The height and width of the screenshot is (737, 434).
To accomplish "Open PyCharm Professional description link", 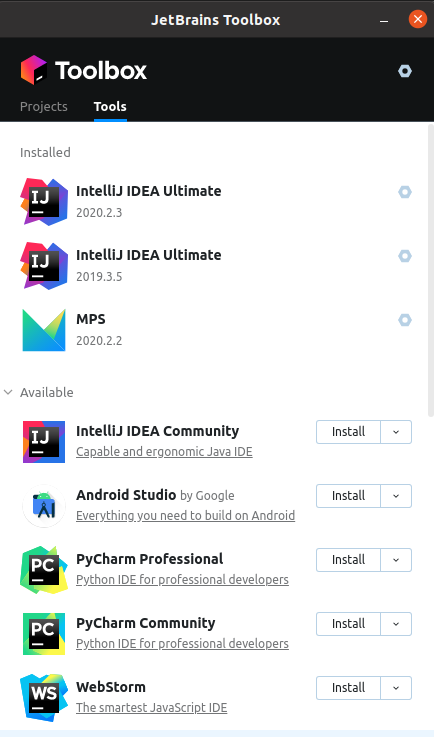I will [182, 580].
